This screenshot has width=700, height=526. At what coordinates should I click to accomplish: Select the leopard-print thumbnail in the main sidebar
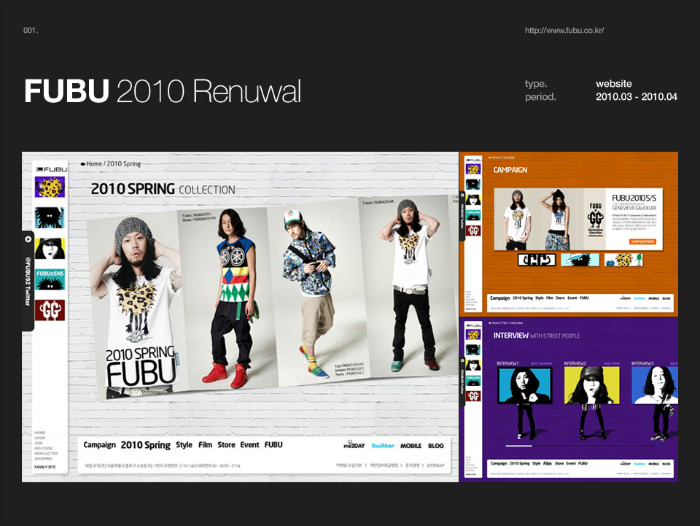50,187
